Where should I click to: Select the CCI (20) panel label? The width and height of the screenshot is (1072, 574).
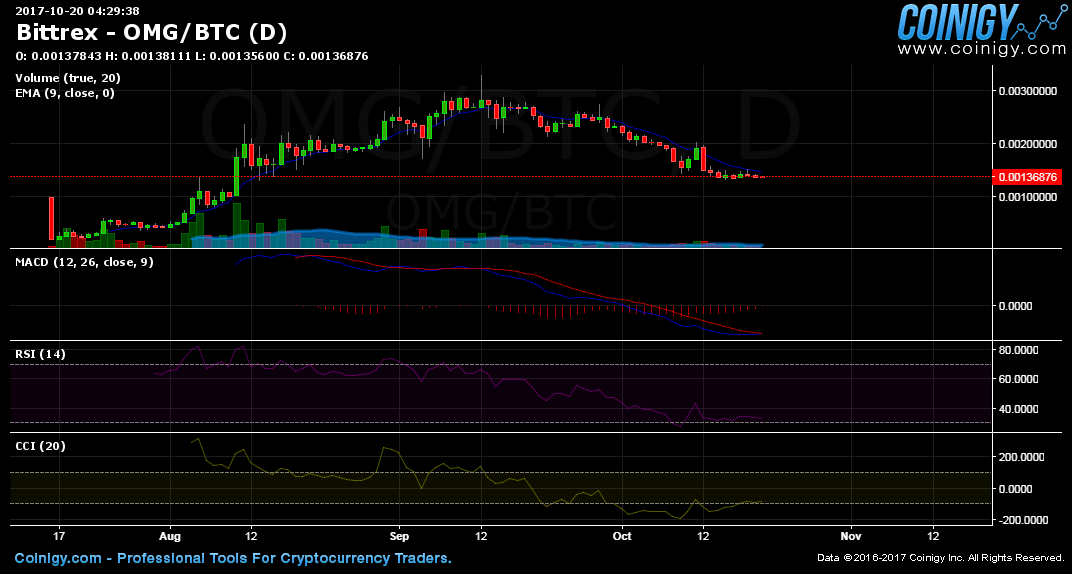(x=40, y=446)
